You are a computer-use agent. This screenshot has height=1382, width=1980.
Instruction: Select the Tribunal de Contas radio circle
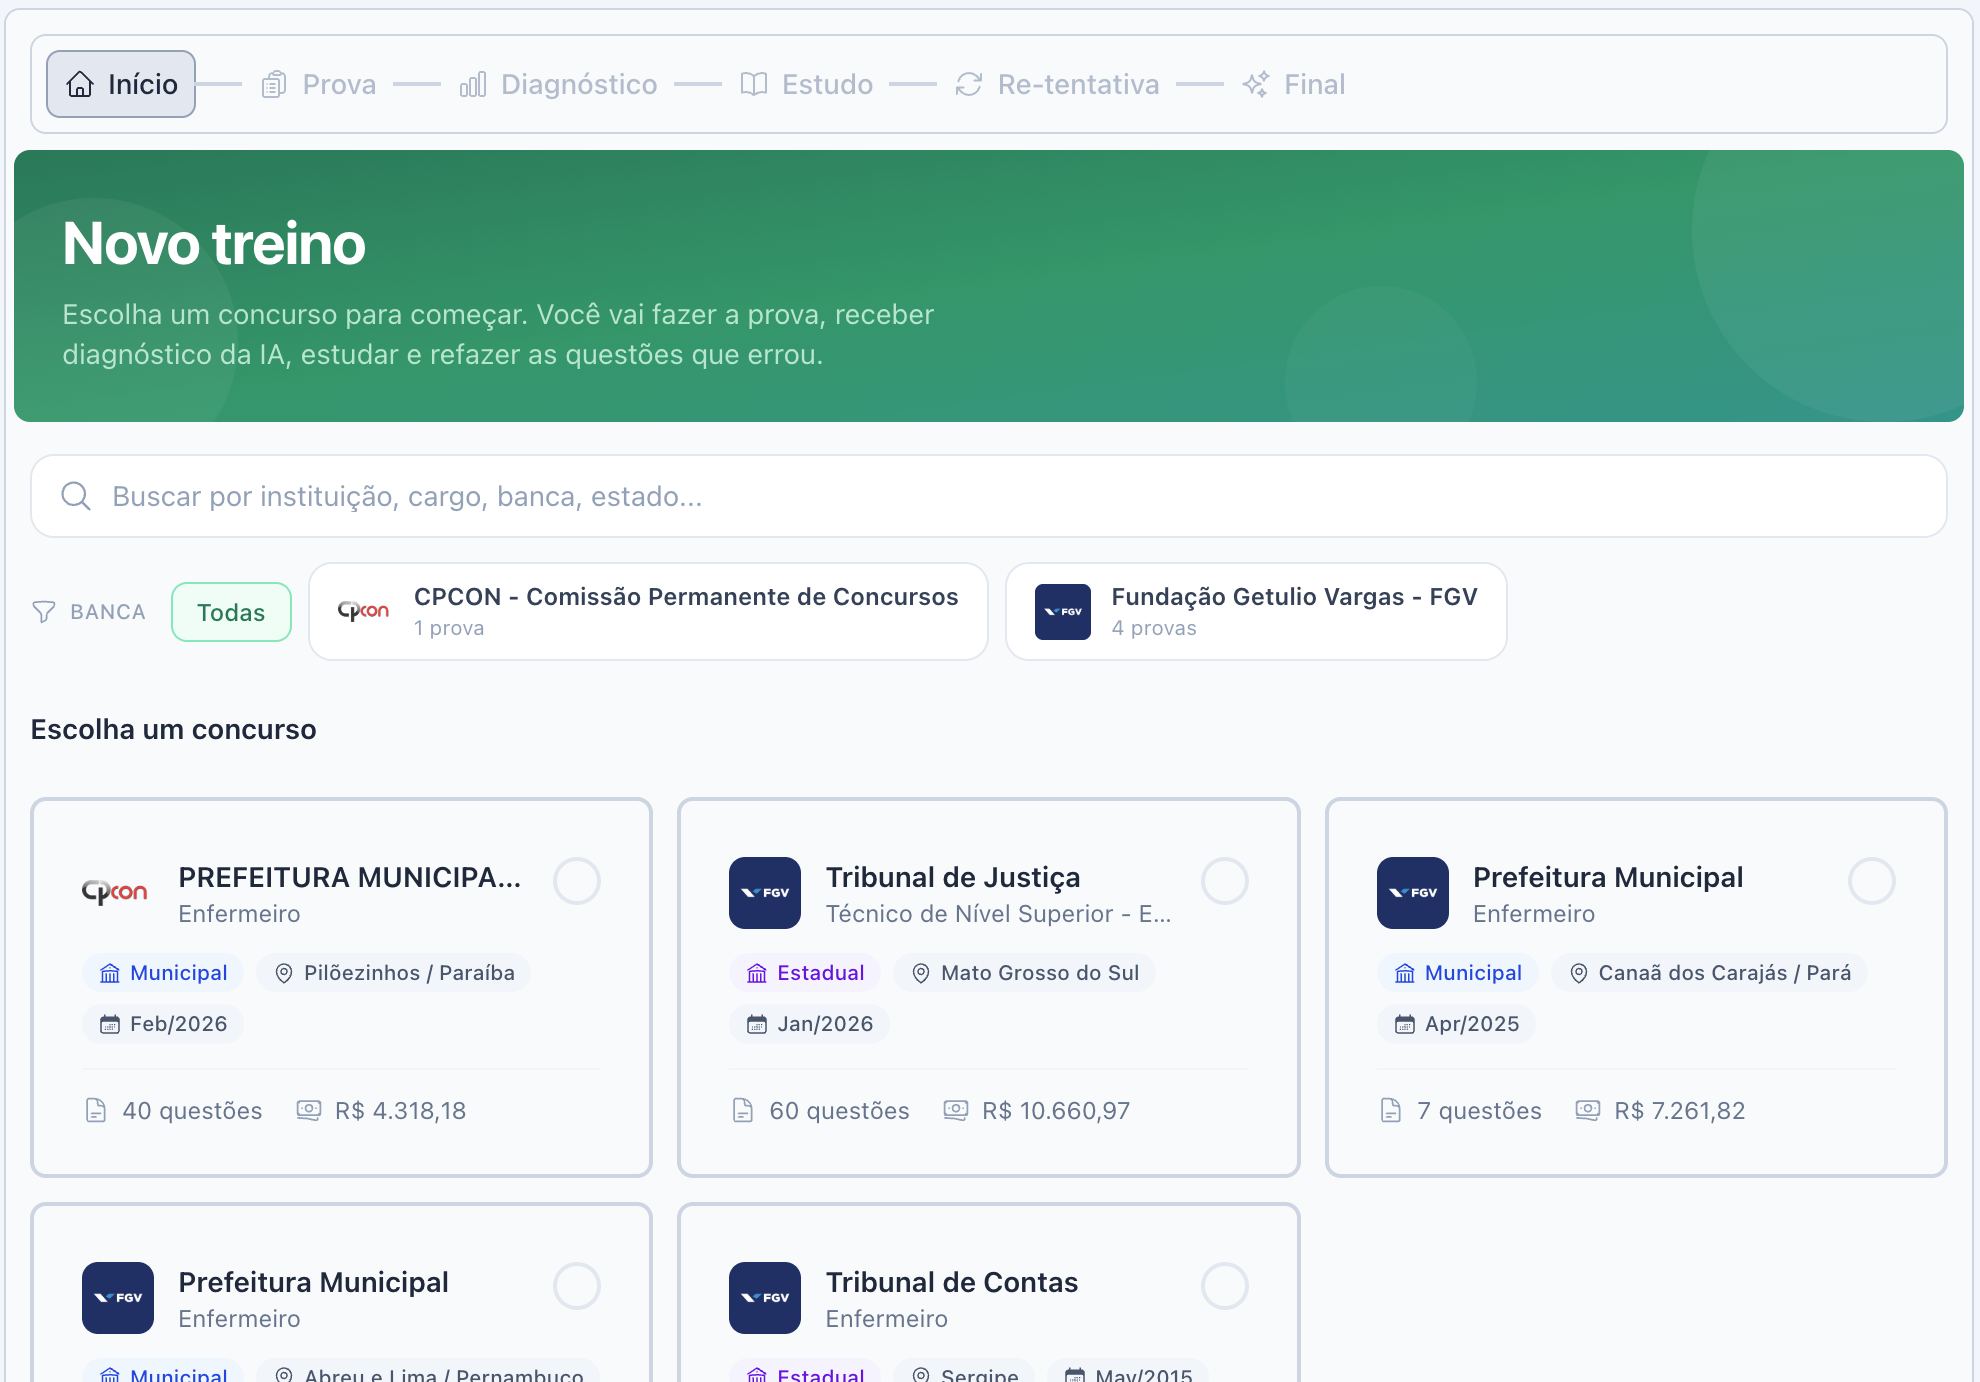(x=1225, y=1286)
